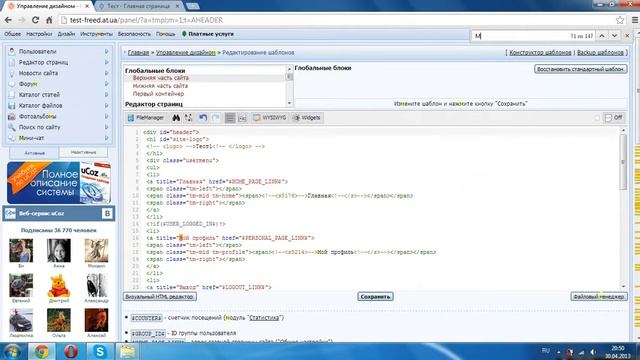Click the Сохранить button
The width and height of the screenshot is (640, 360).
point(375,297)
